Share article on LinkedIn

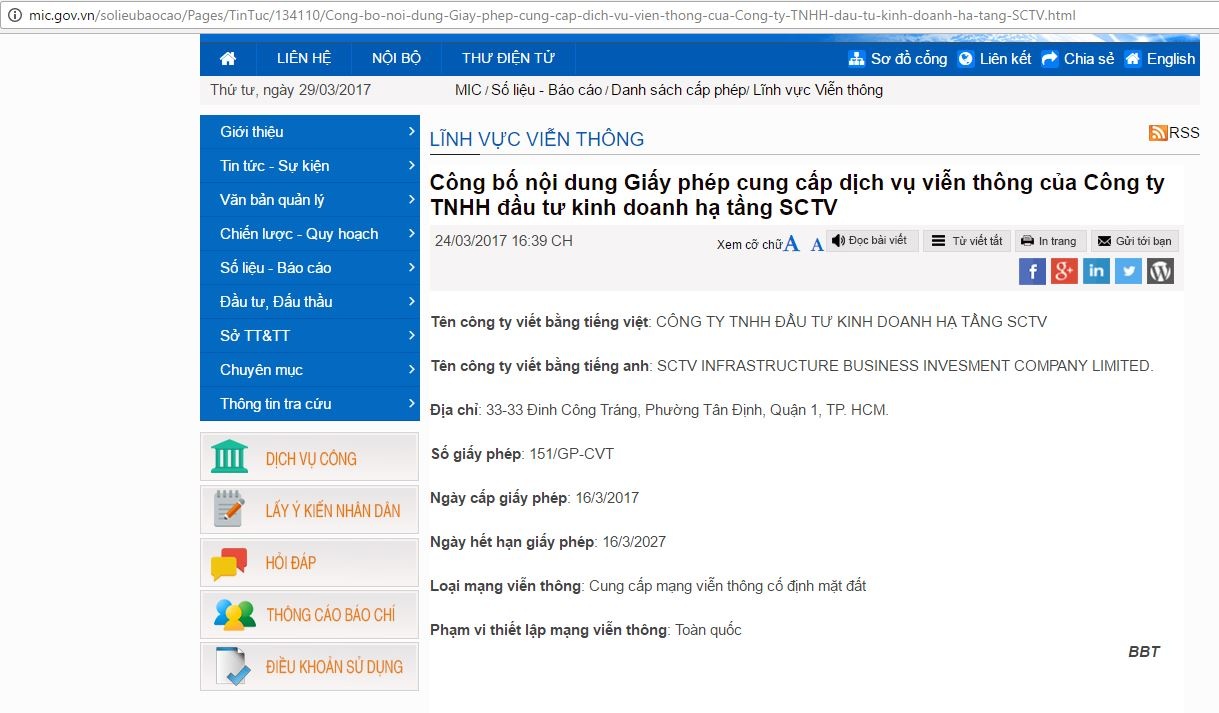pos(1096,271)
